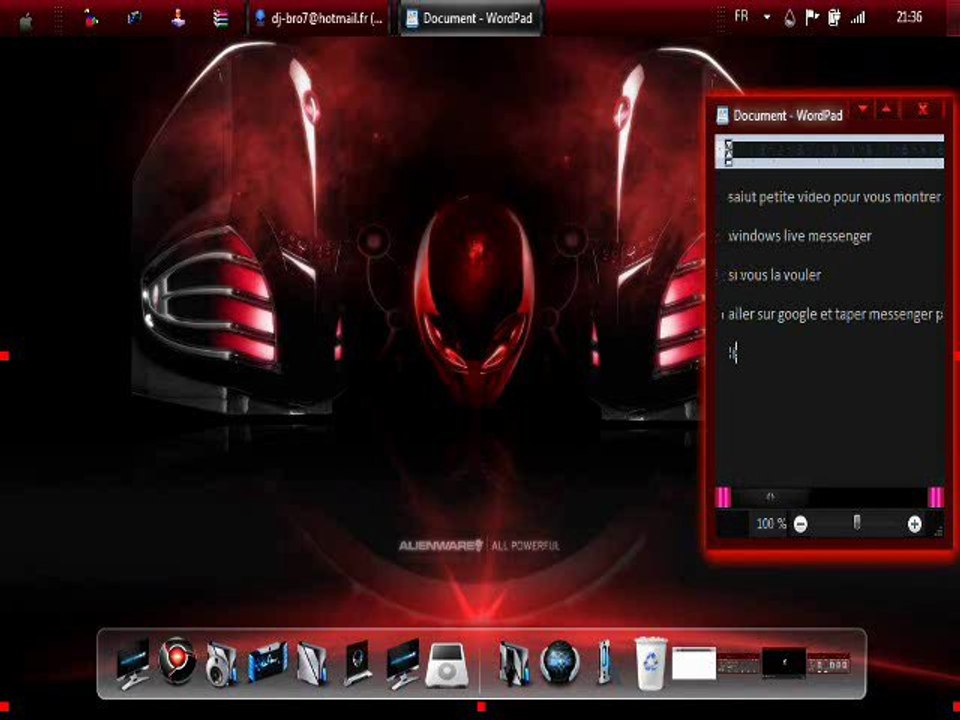Click the WordPad document icon in title bar
Viewport: 960px width, 720px height.
(722, 115)
